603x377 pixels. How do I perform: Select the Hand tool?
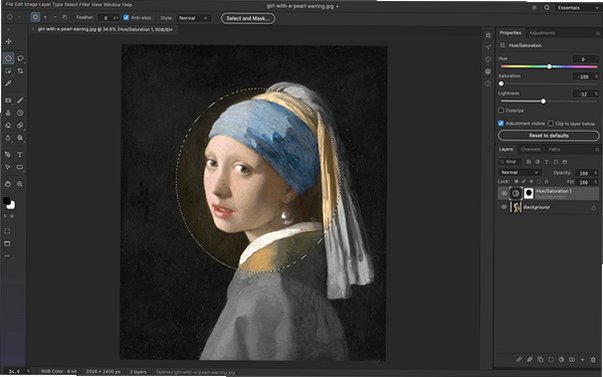pyautogui.click(x=8, y=184)
